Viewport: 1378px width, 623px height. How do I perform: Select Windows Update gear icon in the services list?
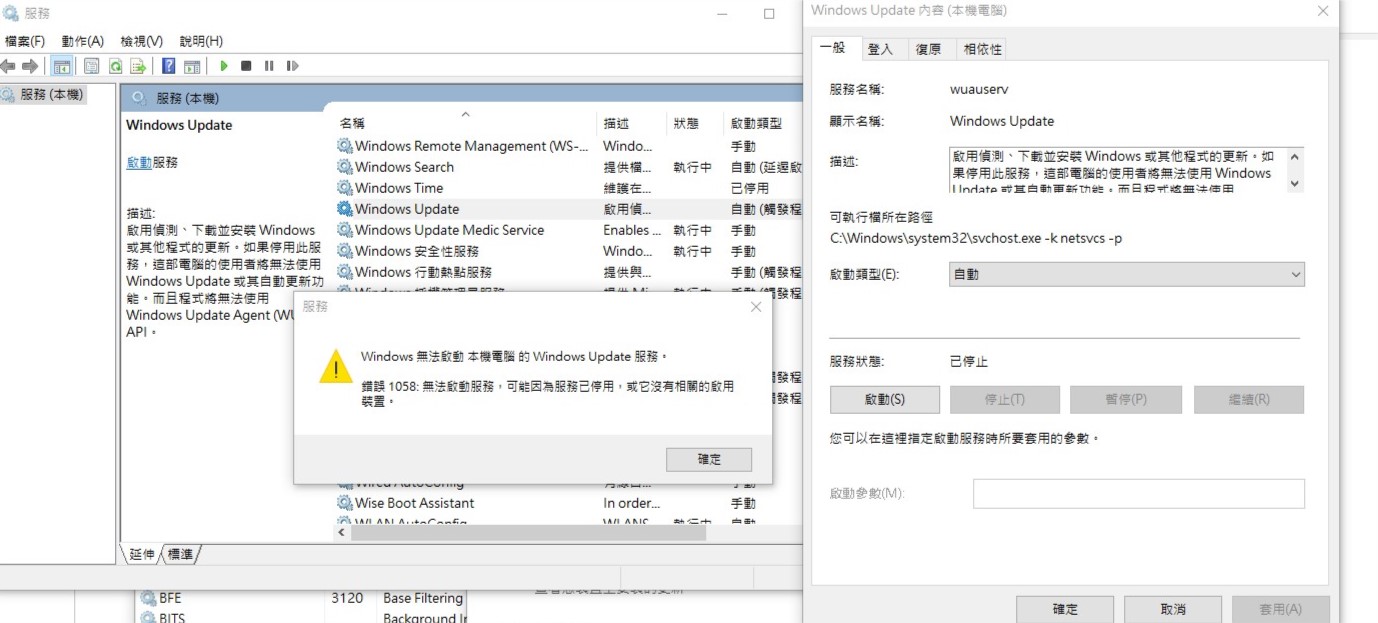point(345,209)
